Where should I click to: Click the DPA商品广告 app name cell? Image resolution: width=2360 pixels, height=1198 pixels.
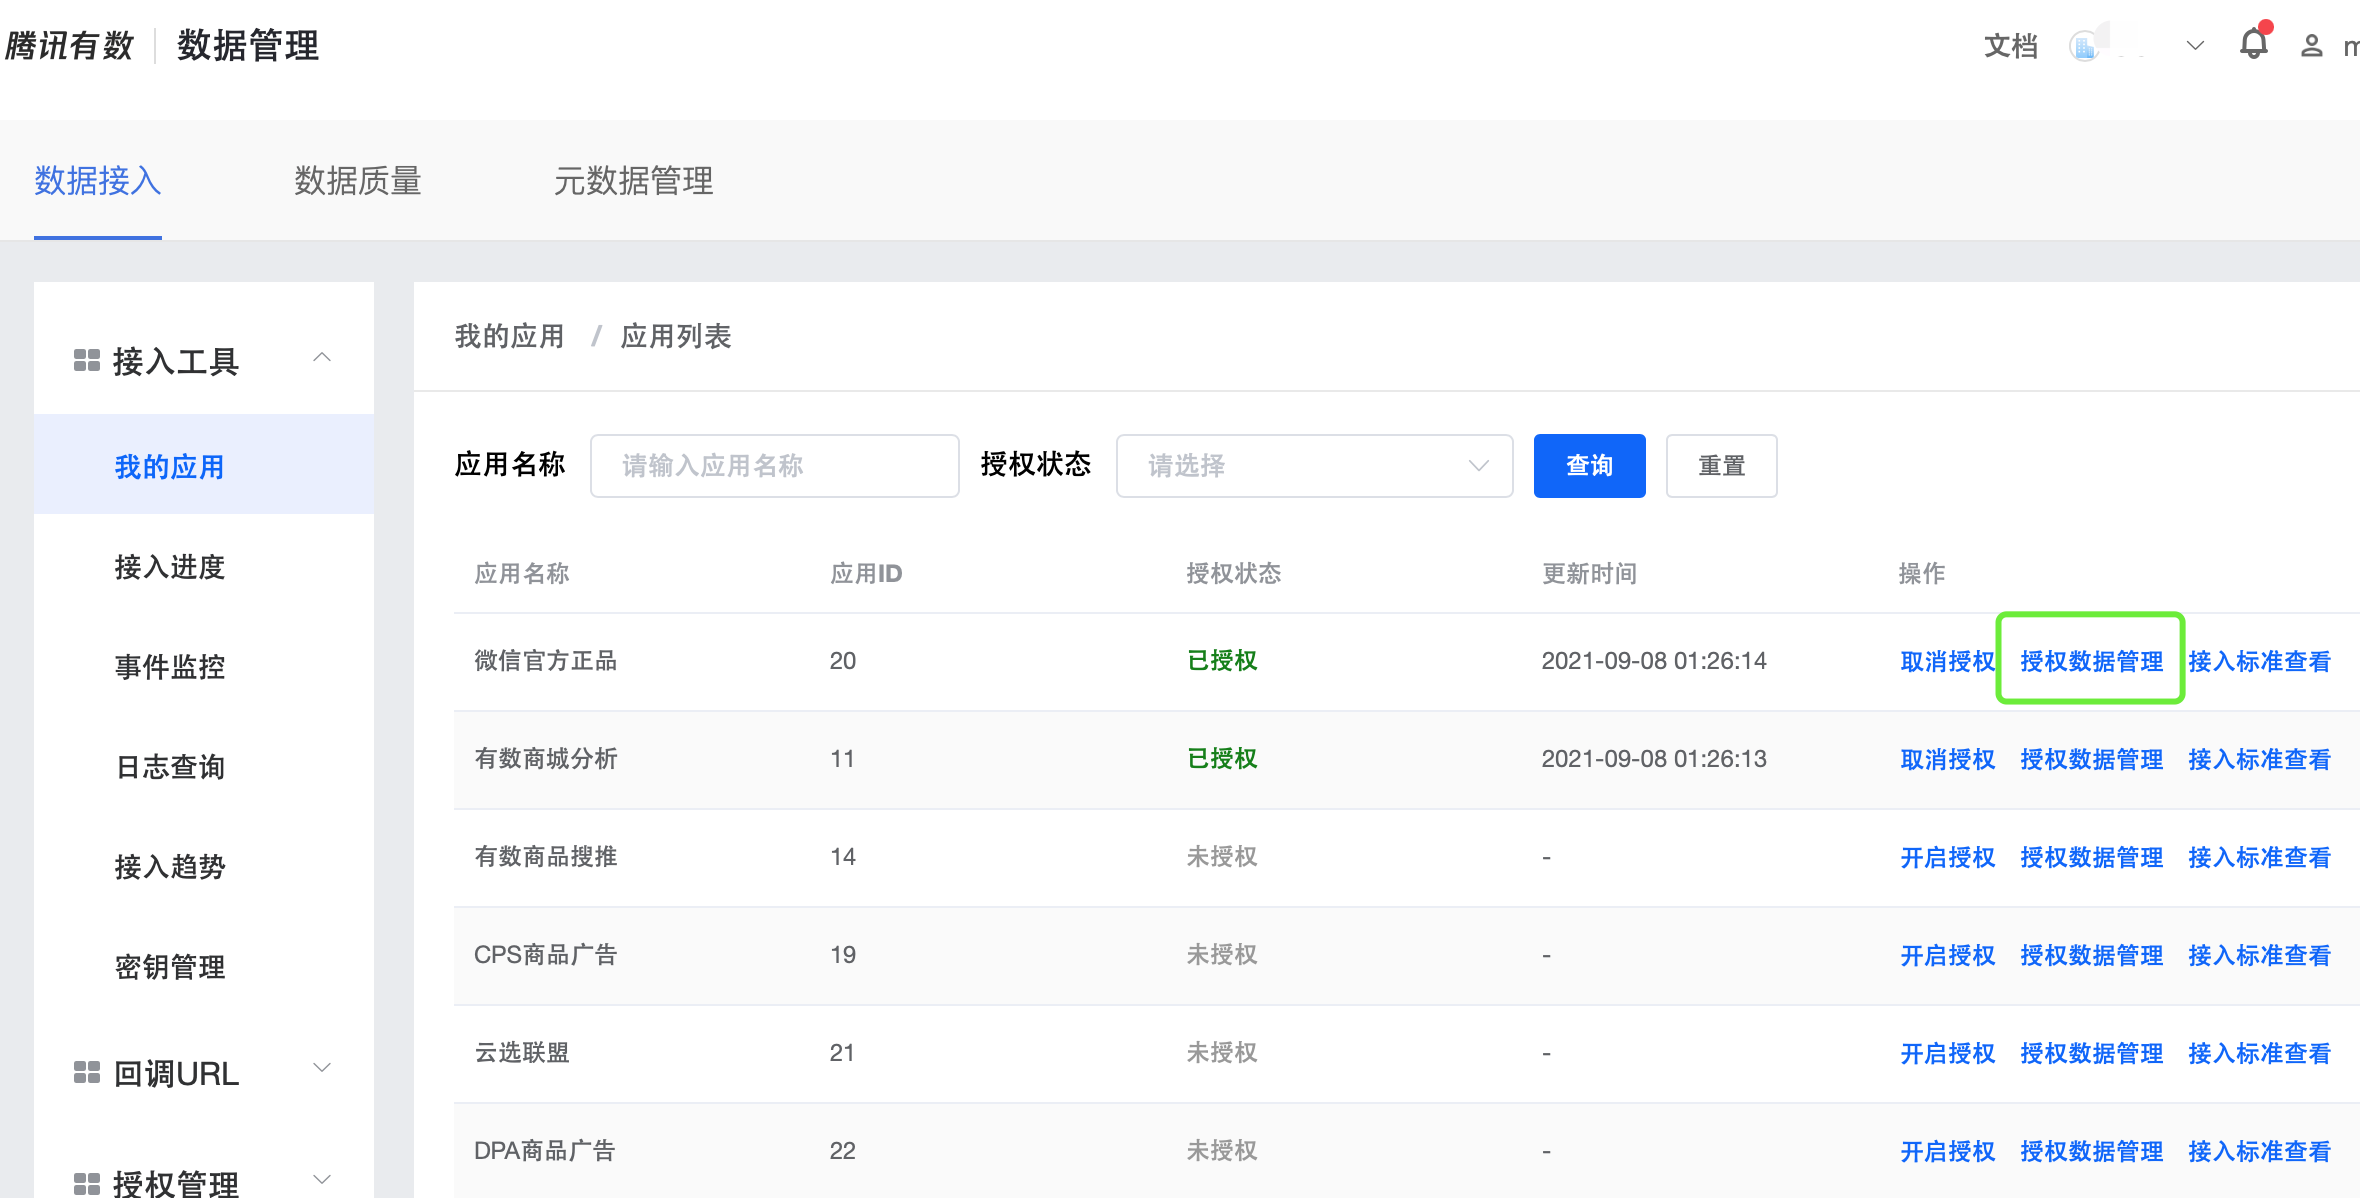544,1150
